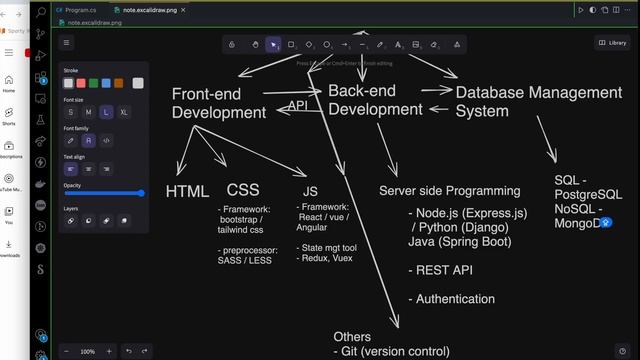Open the Library panel
Image resolution: width=640 pixels, height=360 pixels.
pyautogui.click(x=612, y=42)
